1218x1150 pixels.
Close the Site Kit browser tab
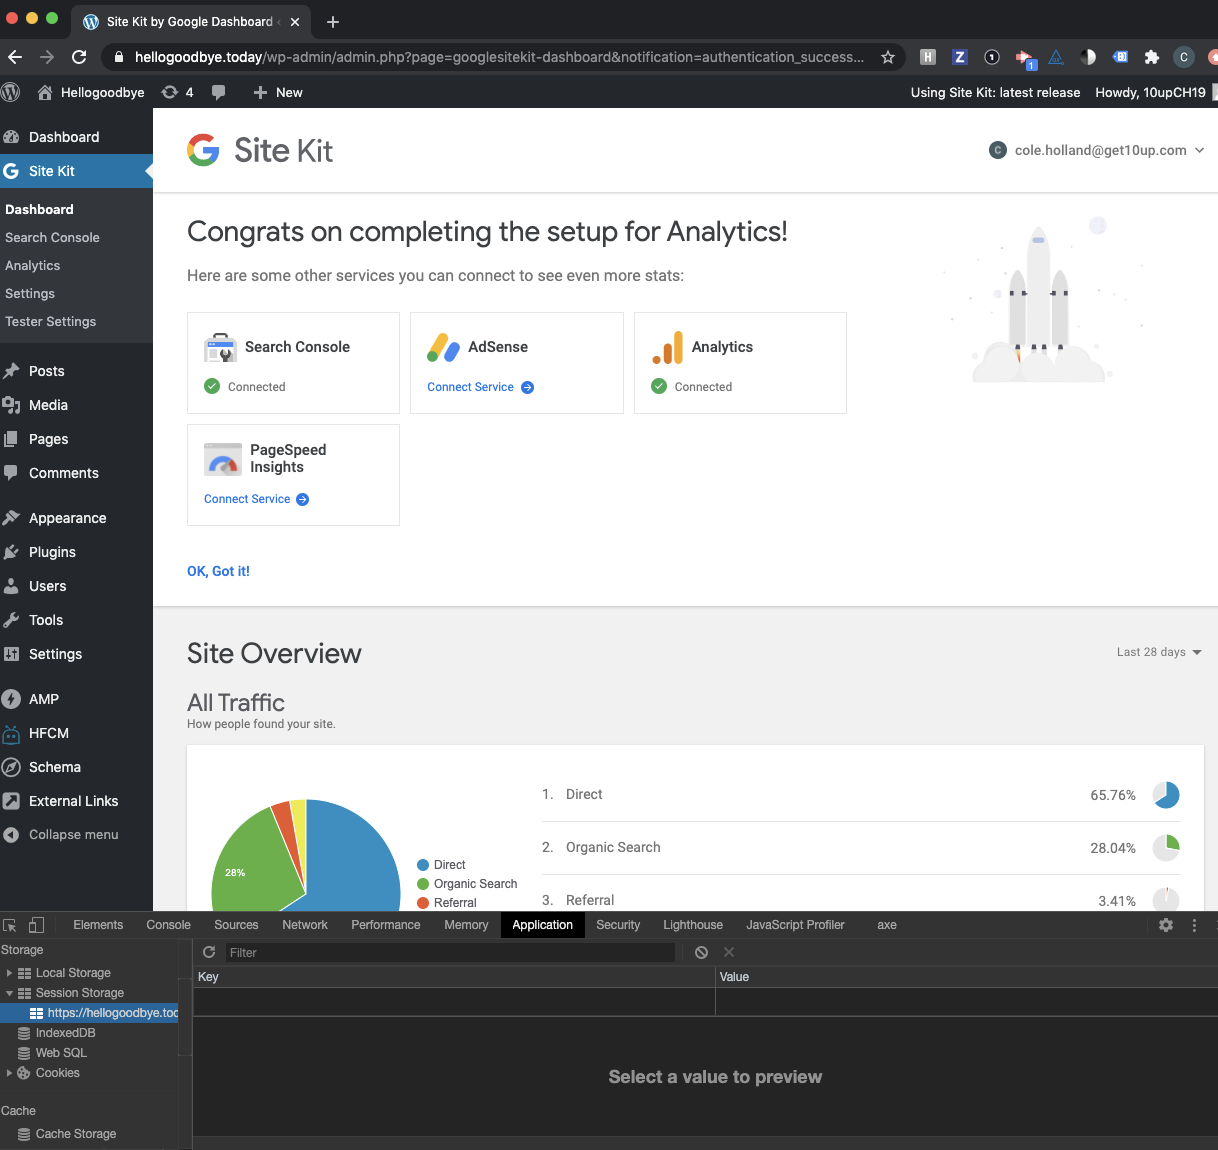[x=294, y=21]
